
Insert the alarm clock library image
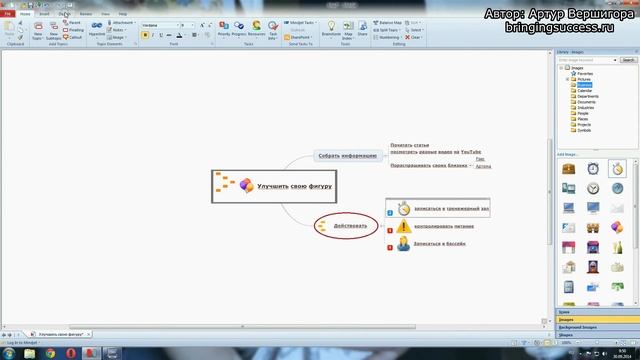coord(593,169)
